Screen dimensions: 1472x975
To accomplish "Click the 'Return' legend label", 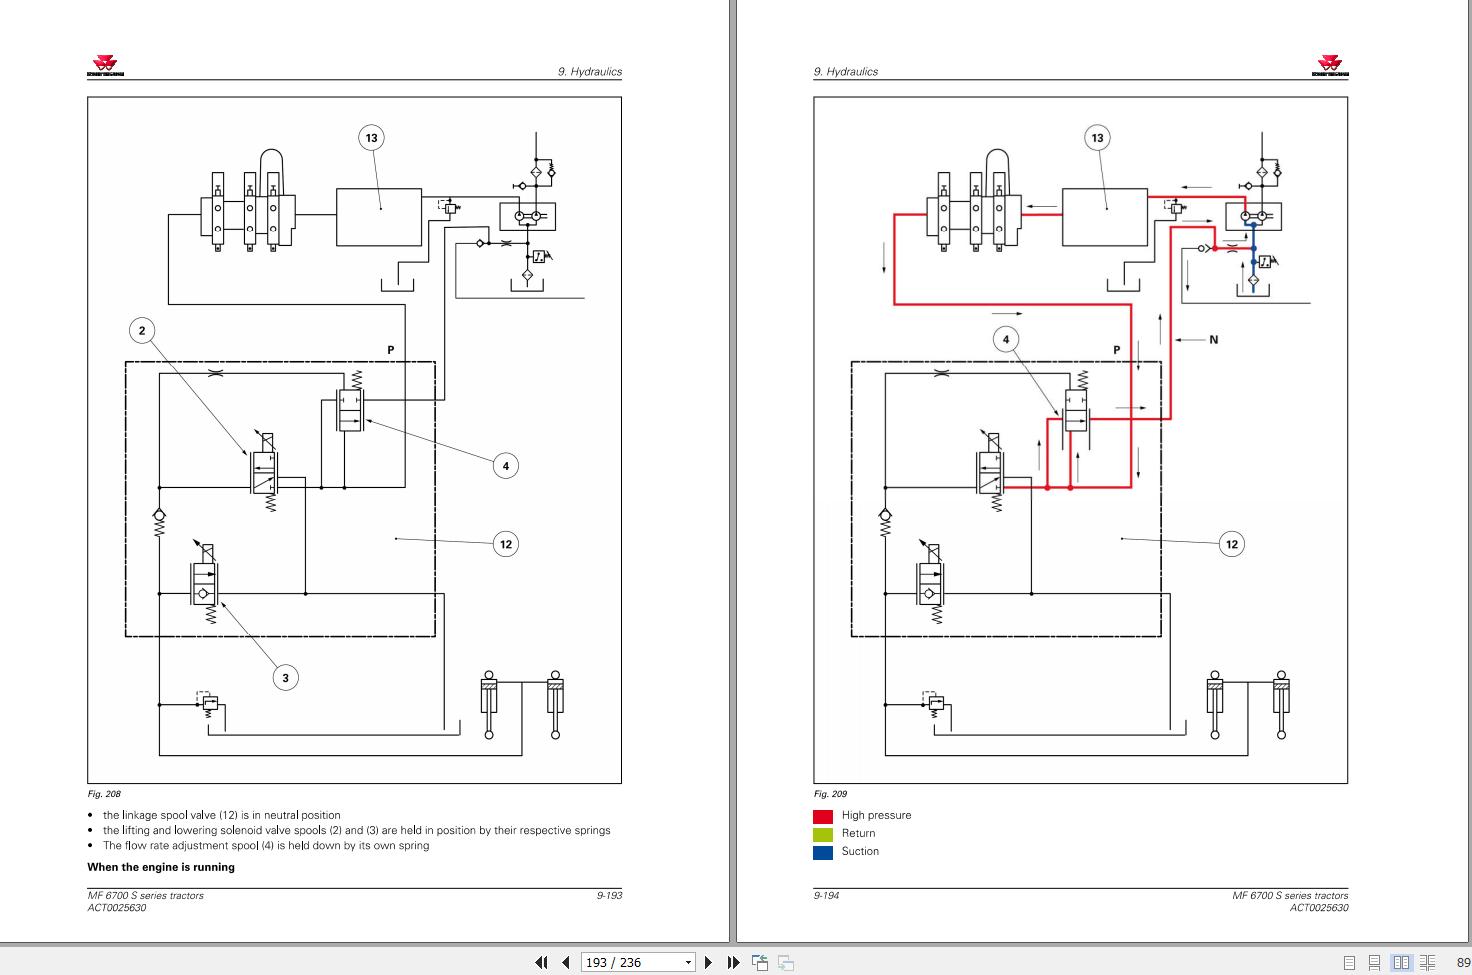I will click(x=858, y=833).
